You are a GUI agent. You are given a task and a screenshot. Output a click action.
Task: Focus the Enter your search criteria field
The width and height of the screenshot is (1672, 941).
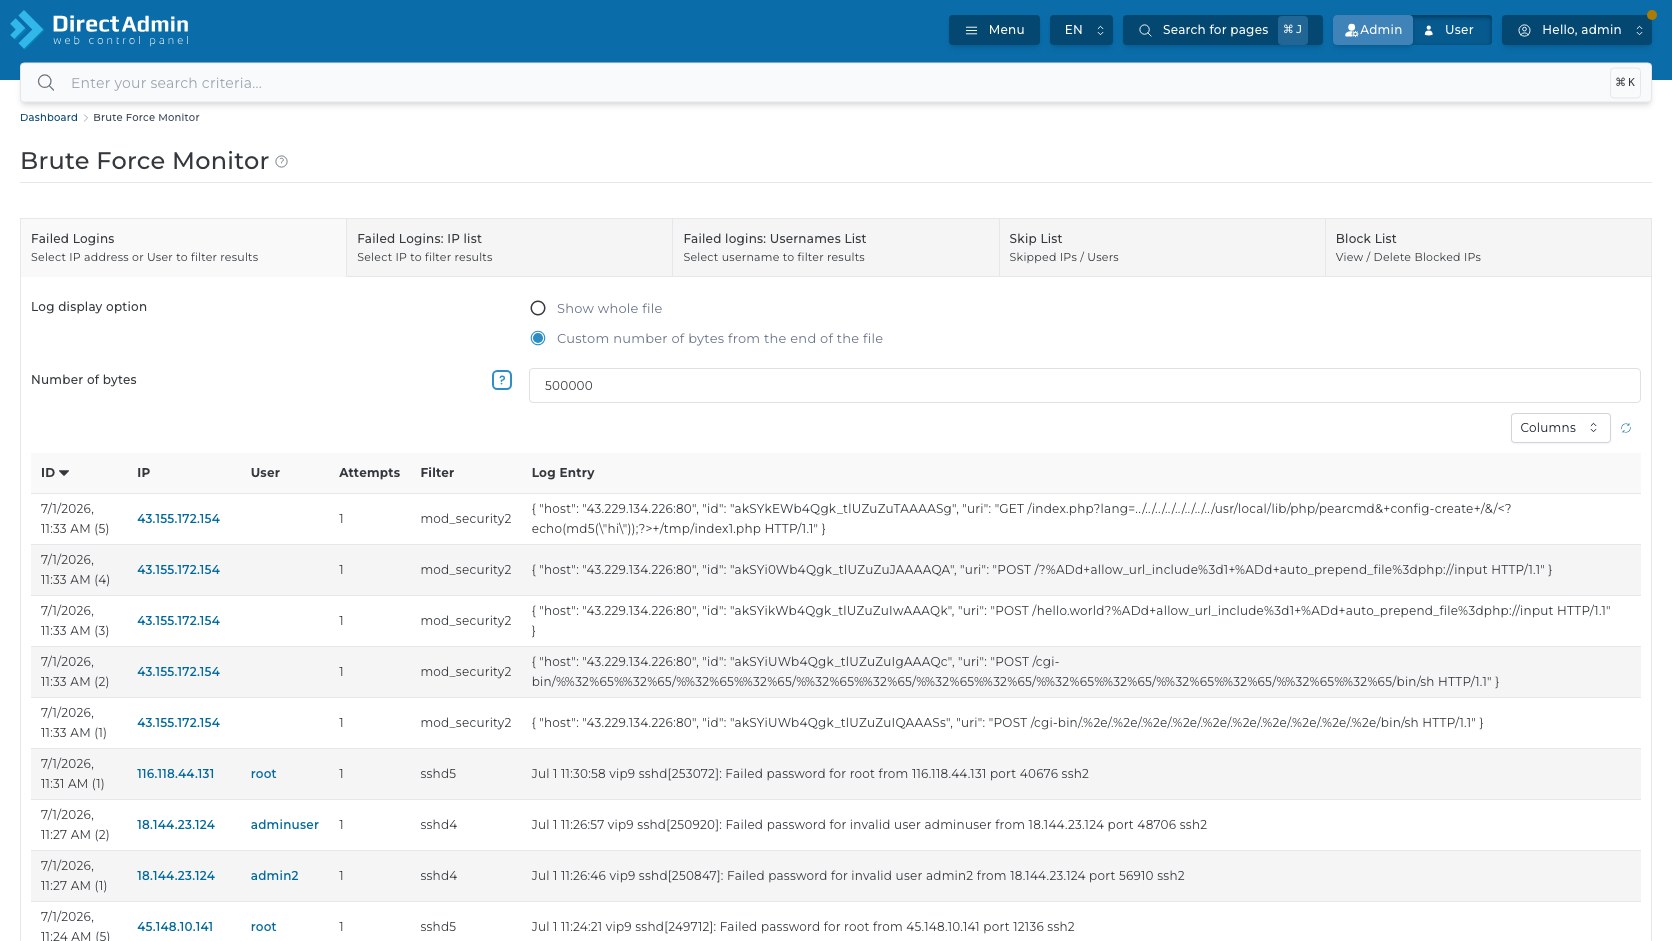click(x=835, y=83)
